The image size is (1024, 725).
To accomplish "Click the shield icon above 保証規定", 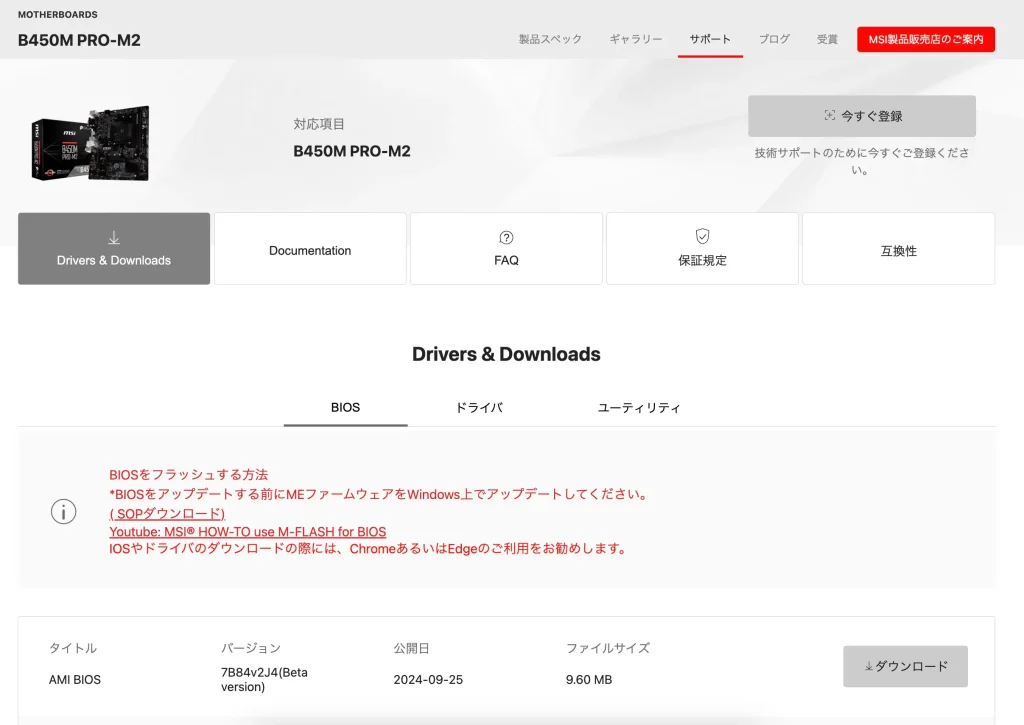I will 702,239.
